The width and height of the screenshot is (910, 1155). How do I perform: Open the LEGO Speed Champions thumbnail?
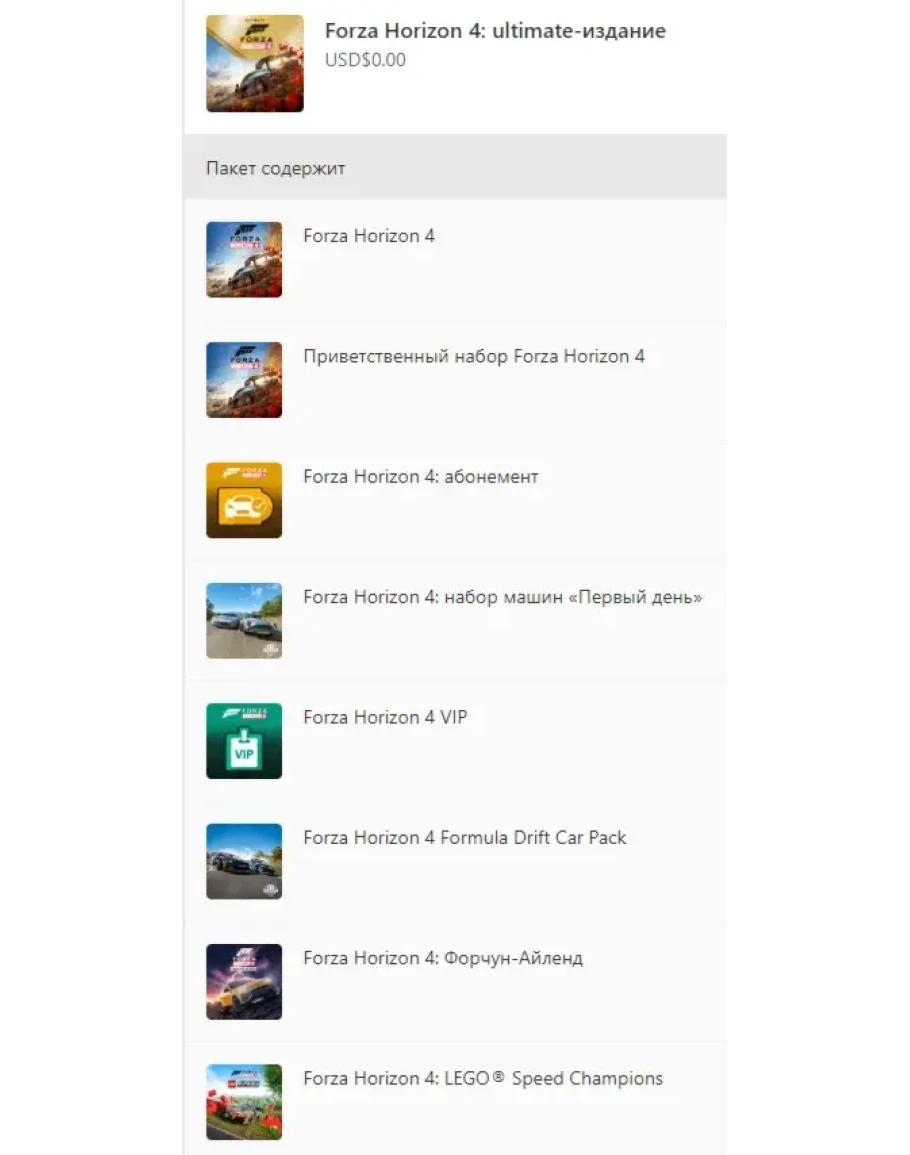pos(244,1102)
